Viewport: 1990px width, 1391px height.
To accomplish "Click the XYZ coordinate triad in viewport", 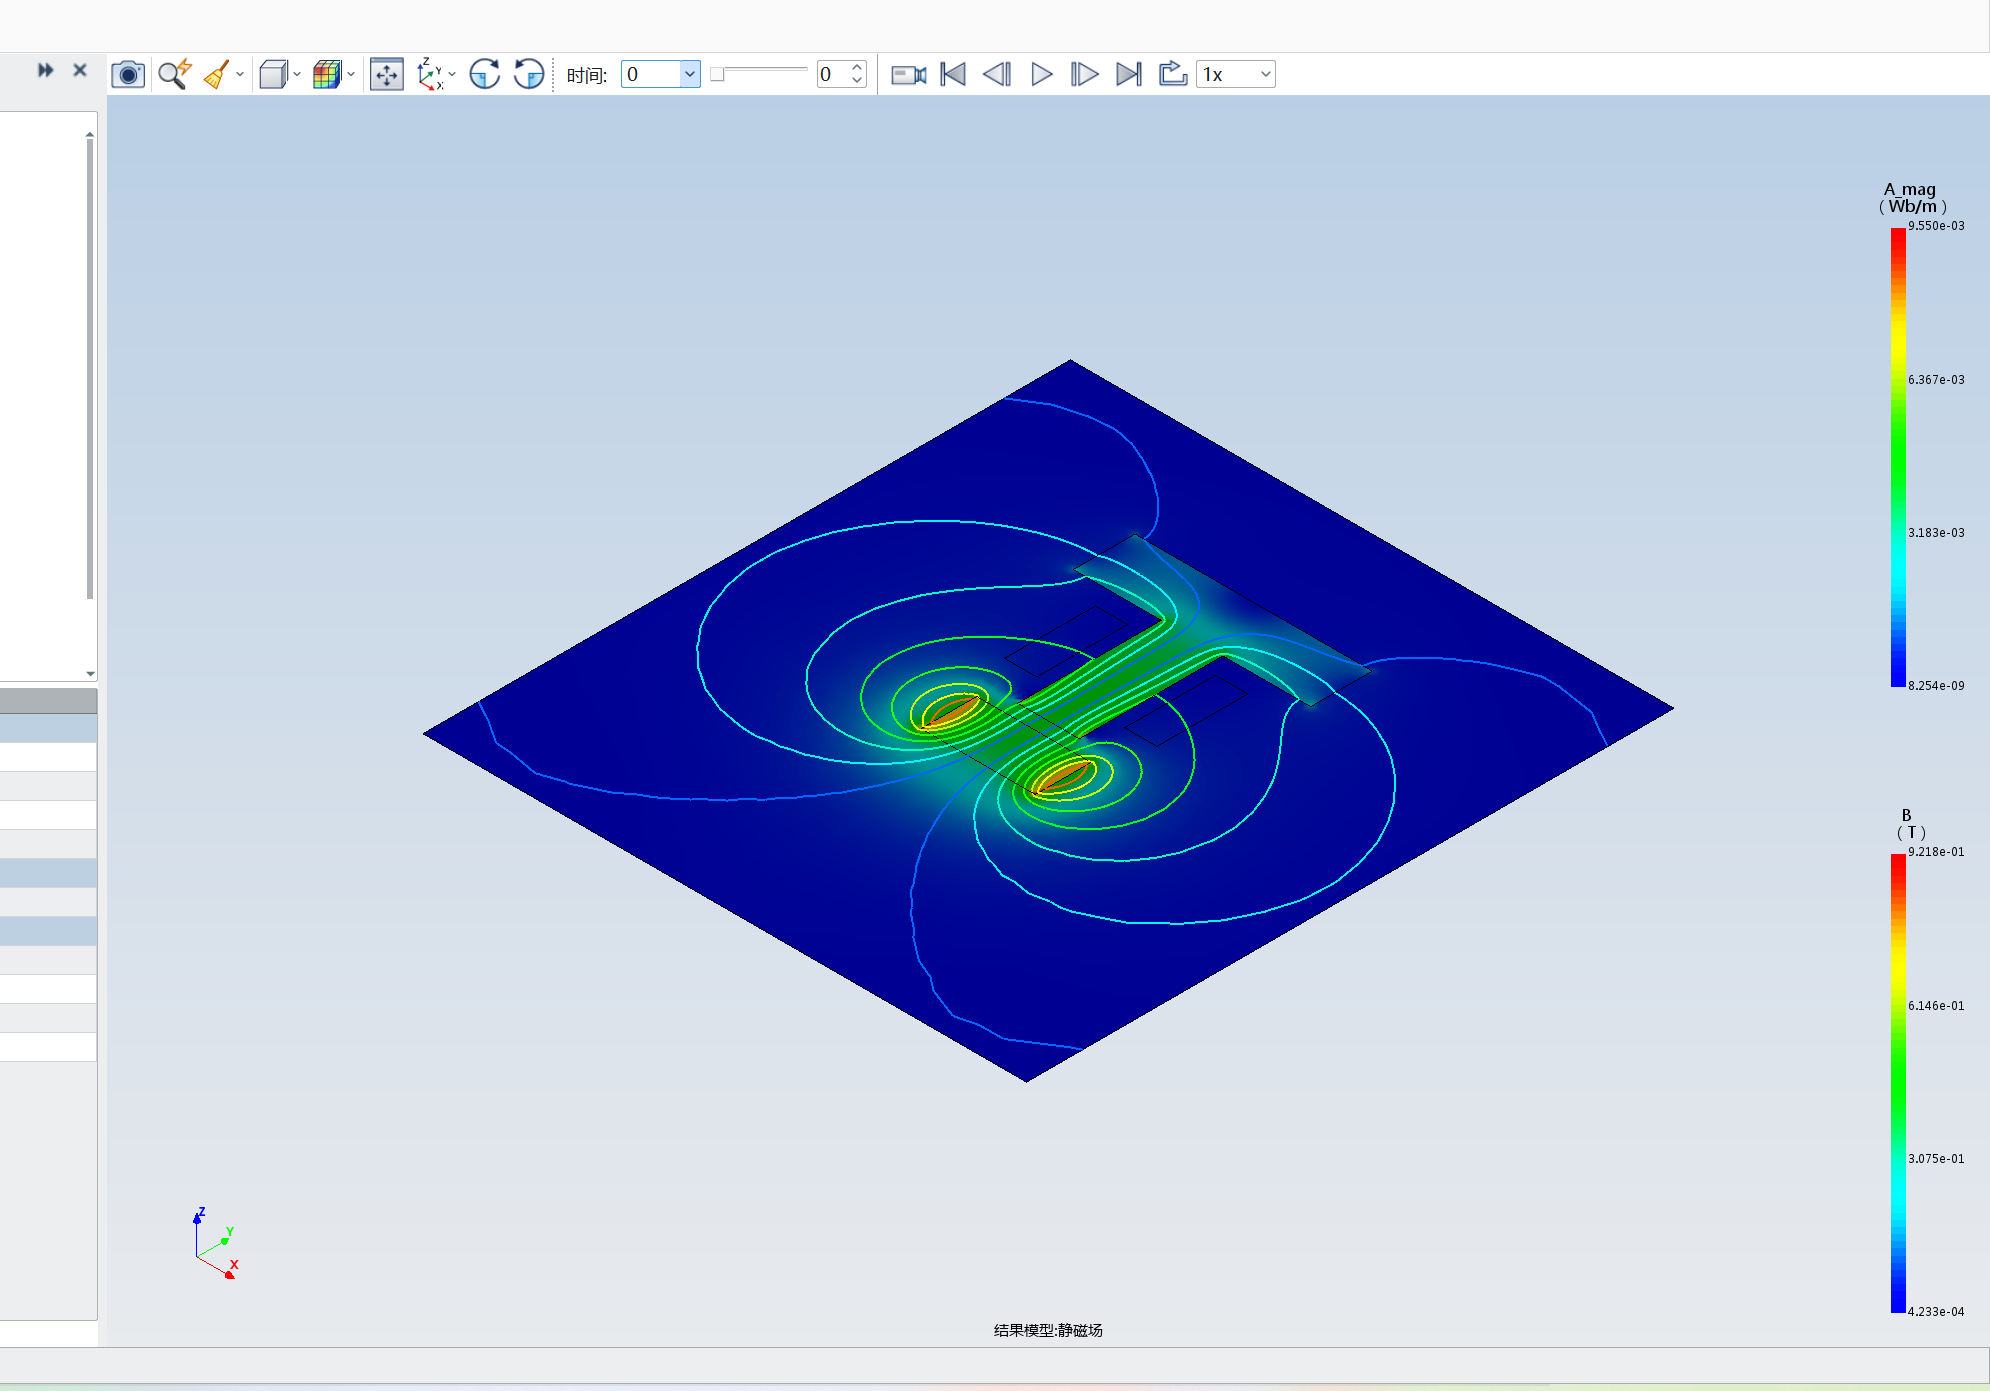I will pyautogui.click(x=215, y=1243).
